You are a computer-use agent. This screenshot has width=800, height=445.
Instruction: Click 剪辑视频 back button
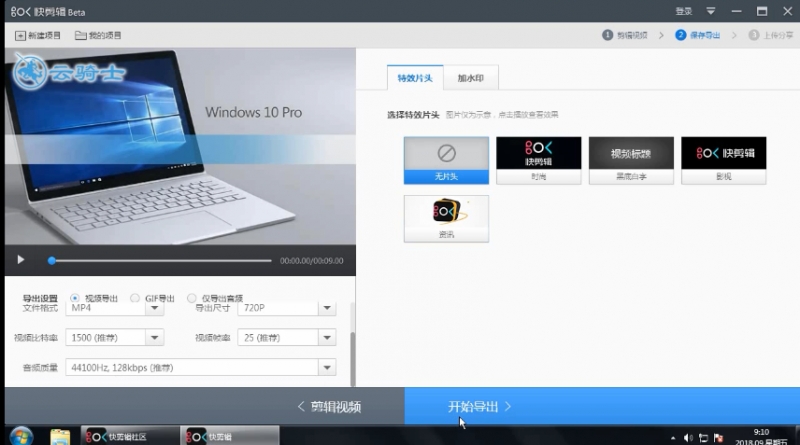tap(329, 406)
